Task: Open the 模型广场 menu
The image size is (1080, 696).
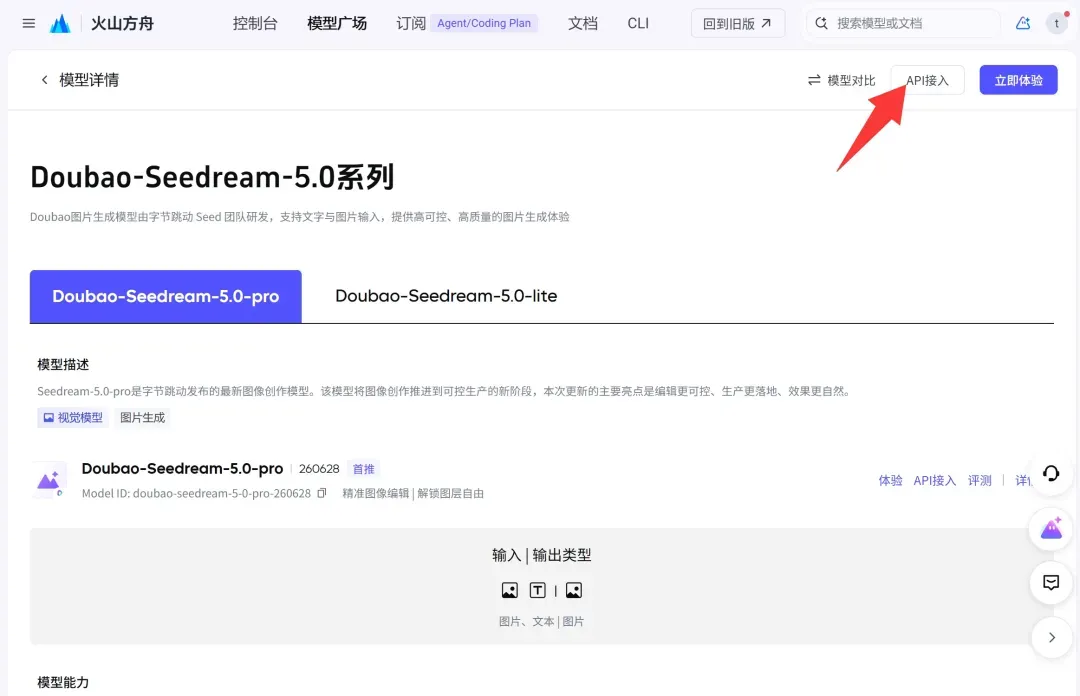Action: point(337,23)
